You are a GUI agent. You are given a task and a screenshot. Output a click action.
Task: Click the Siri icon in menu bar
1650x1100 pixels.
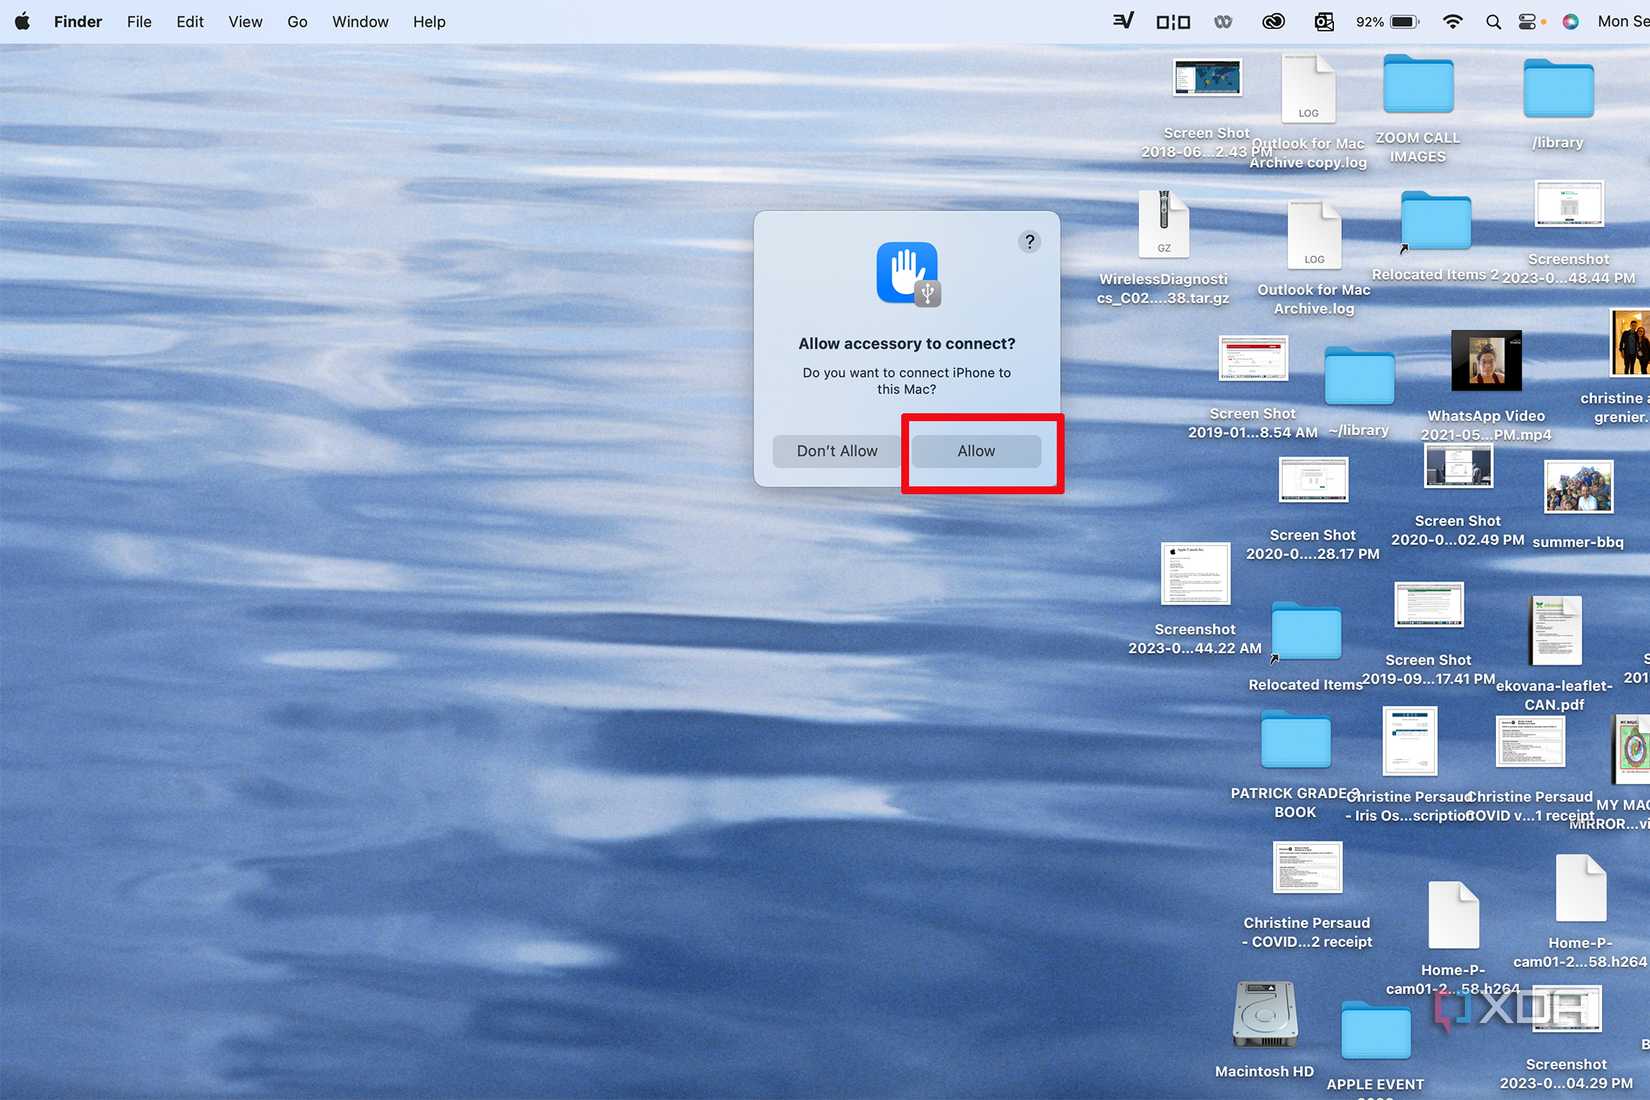(1570, 21)
